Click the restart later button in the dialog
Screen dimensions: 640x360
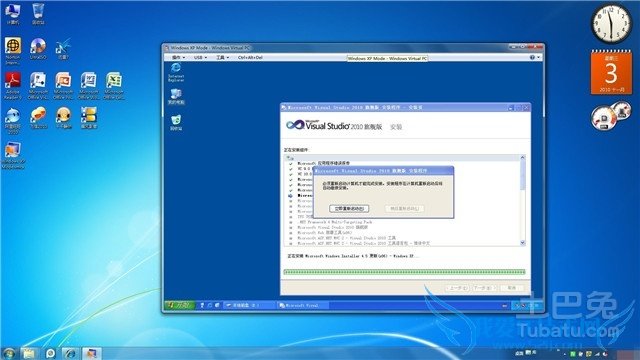tap(404, 209)
